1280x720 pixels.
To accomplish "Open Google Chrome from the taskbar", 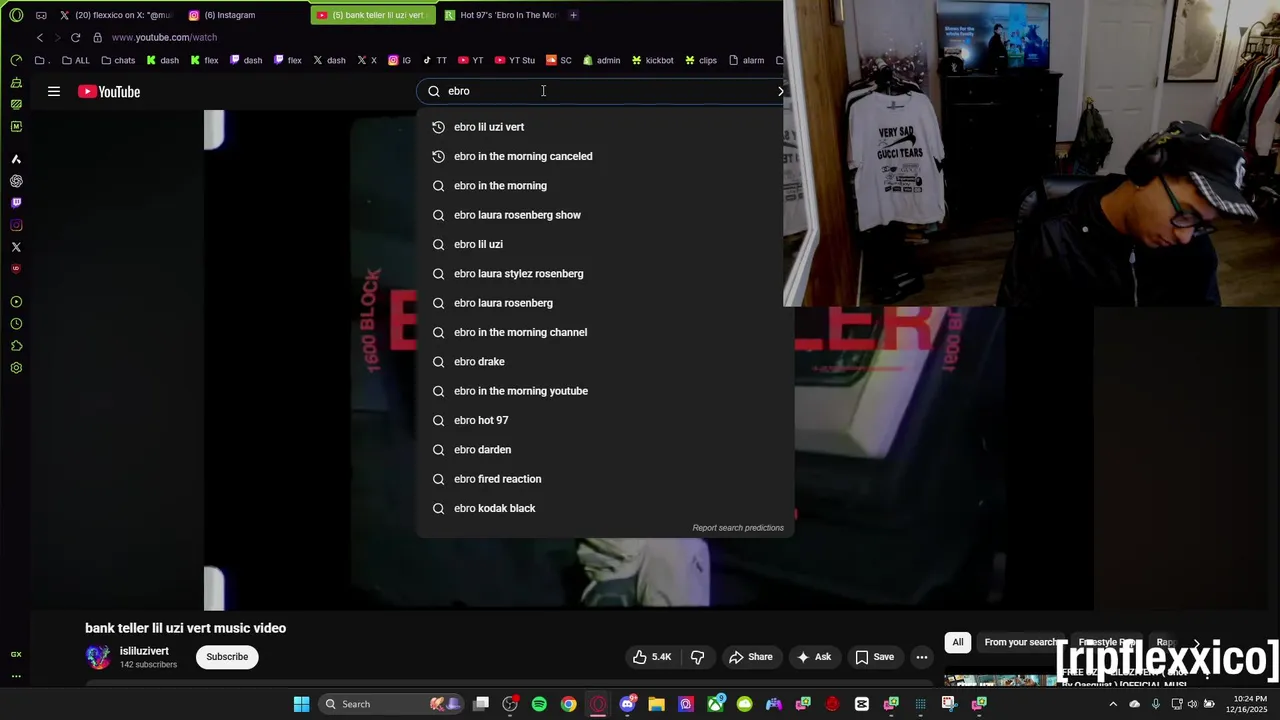I will (568, 704).
